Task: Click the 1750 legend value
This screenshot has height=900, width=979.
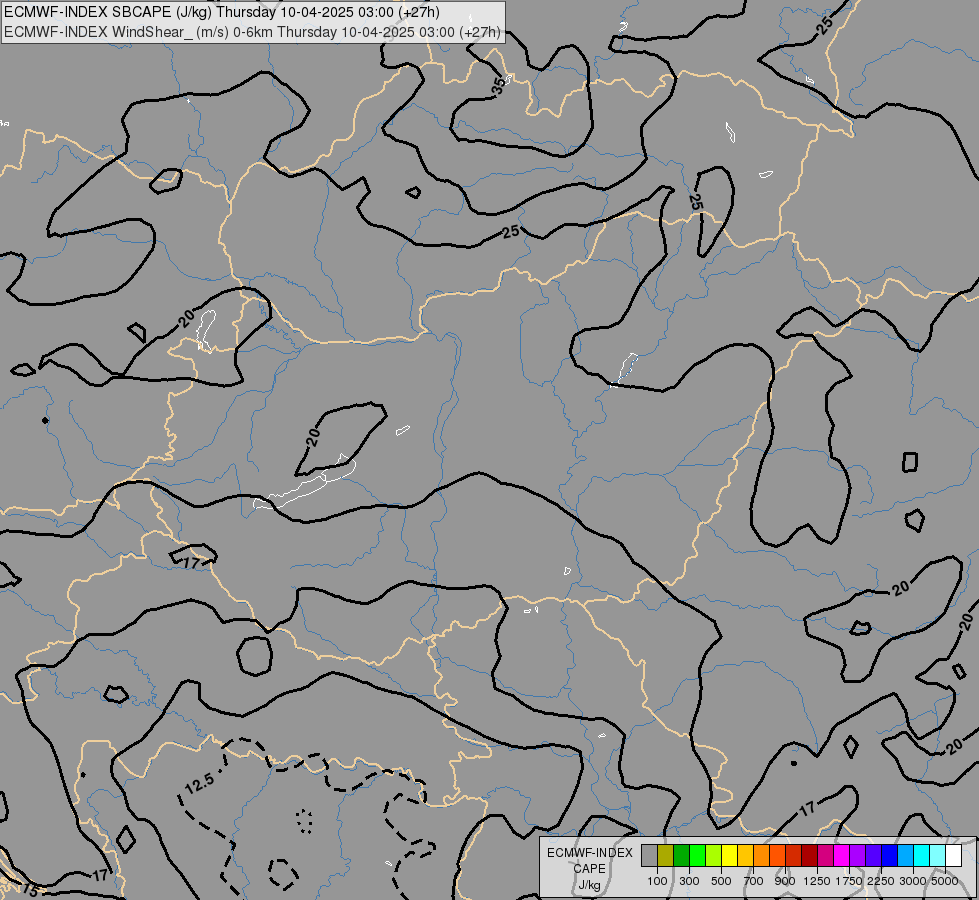Action: [849, 881]
